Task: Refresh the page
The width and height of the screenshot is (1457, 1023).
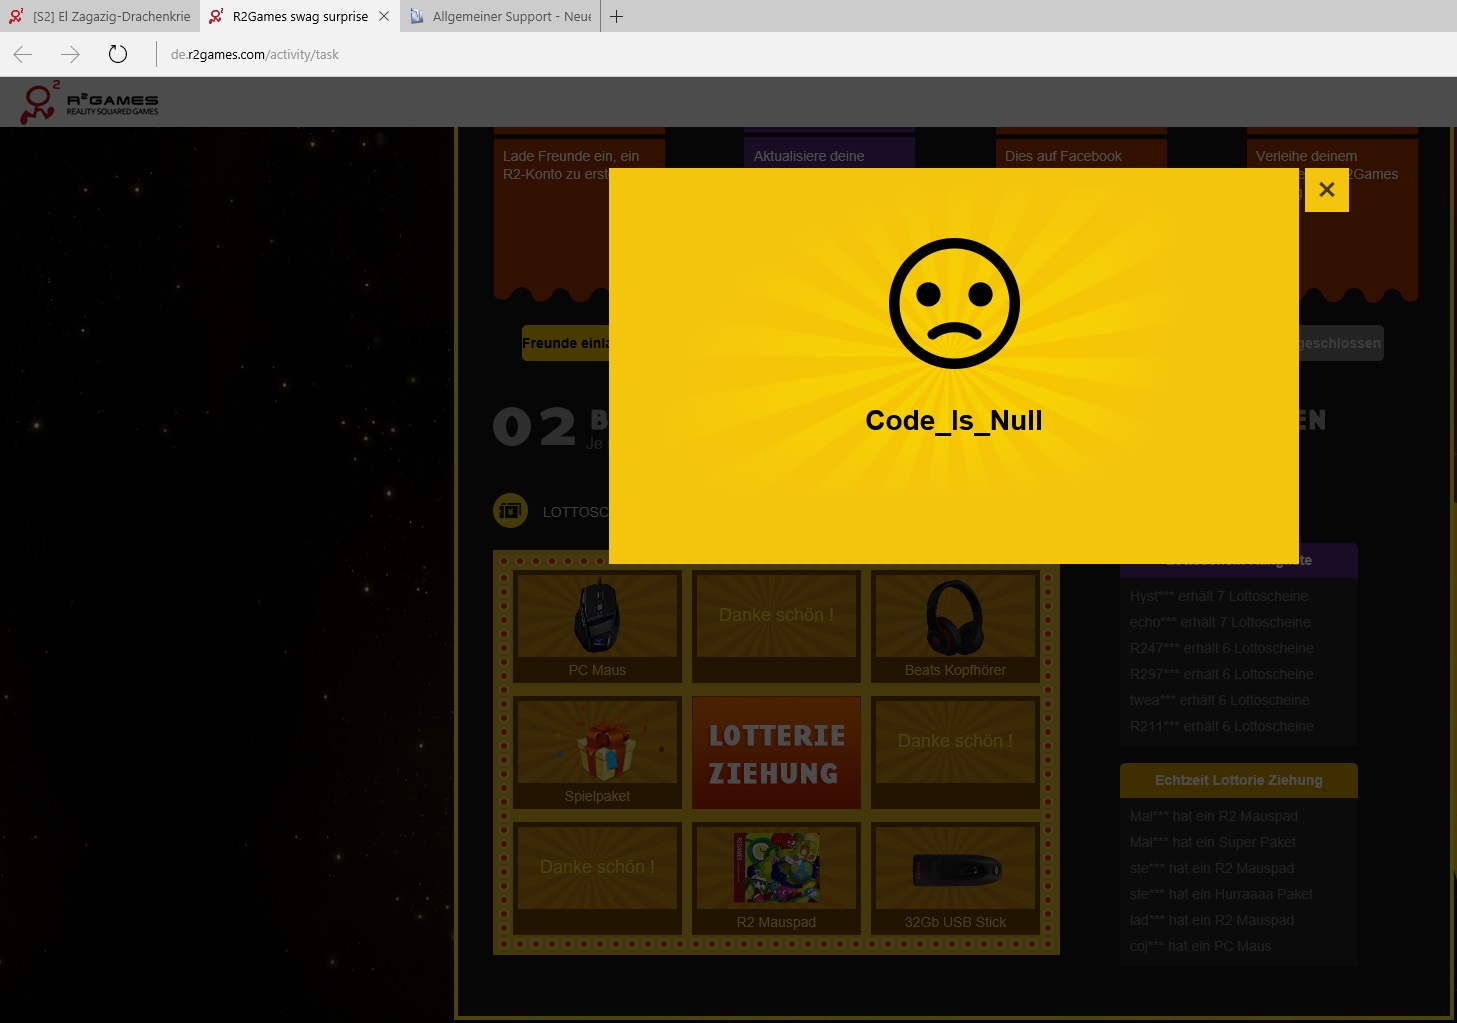Action: (x=118, y=55)
